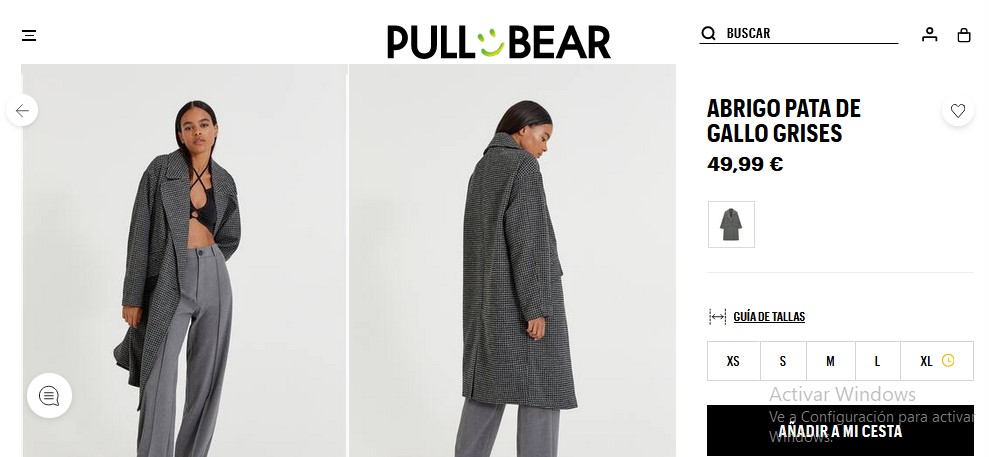Select size XS
The height and width of the screenshot is (457, 989).
pyautogui.click(x=734, y=361)
